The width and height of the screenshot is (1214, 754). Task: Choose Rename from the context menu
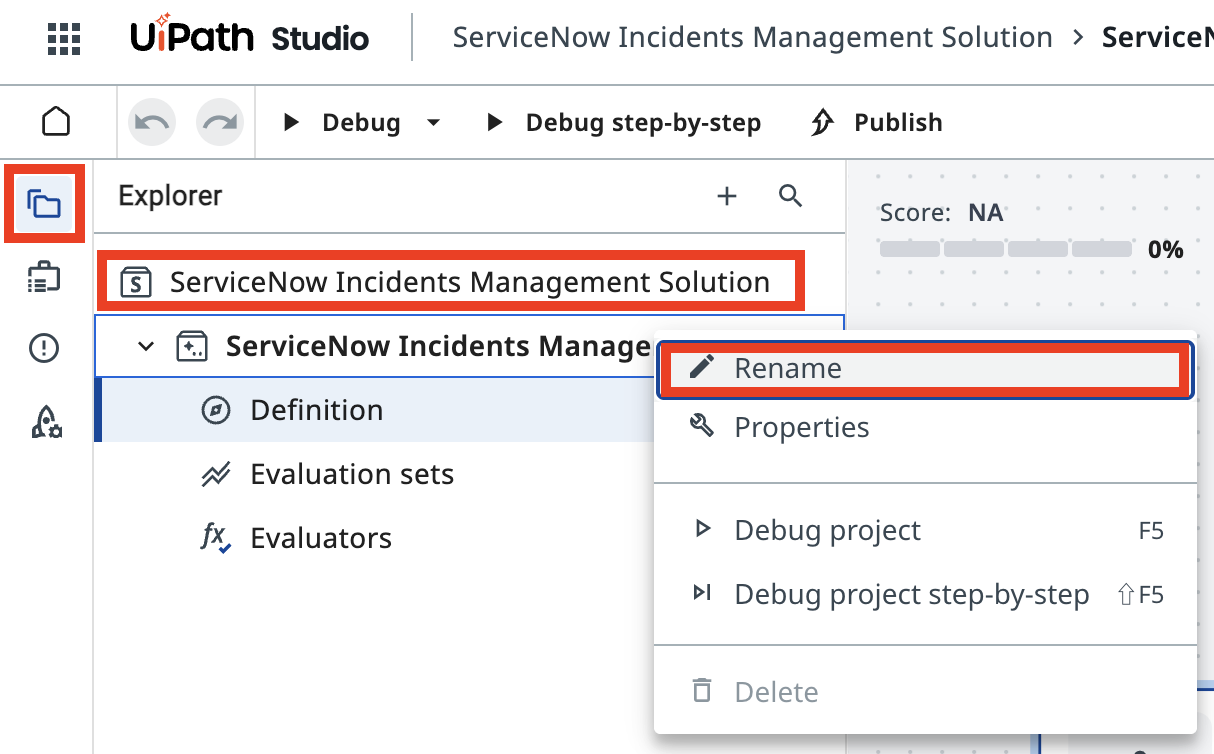(925, 369)
